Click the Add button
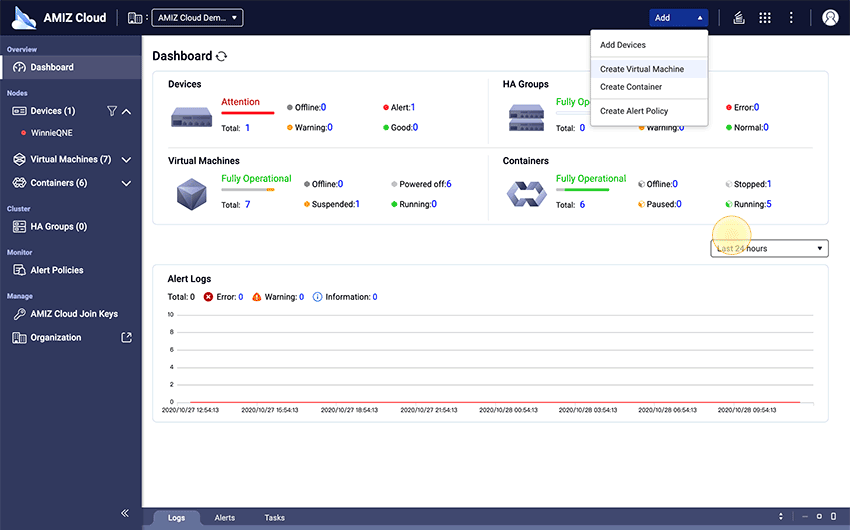 pyautogui.click(x=678, y=18)
